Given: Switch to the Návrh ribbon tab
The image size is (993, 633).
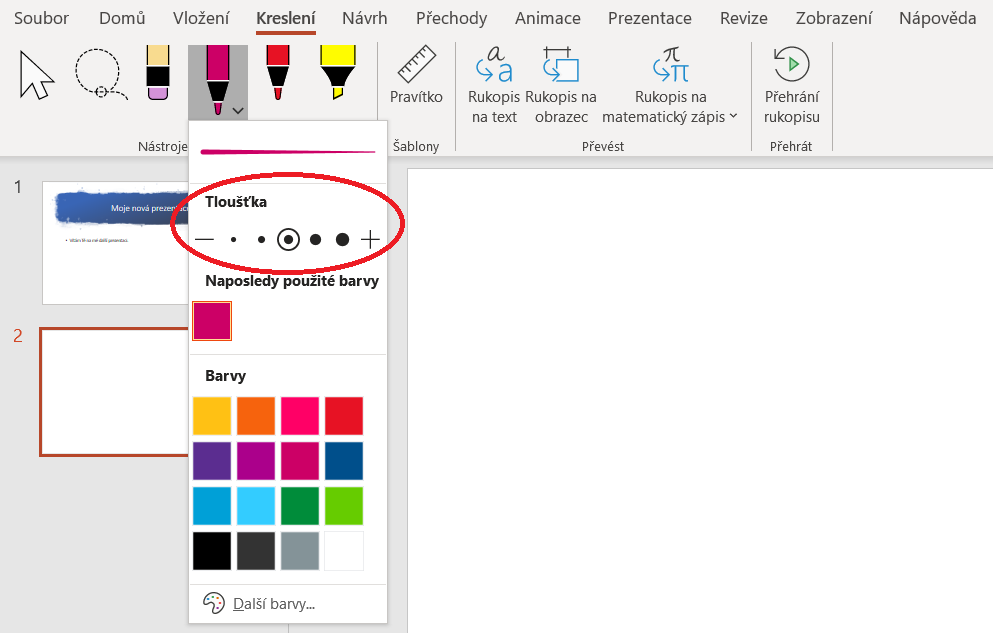Looking at the screenshot, I should (364, 18).
